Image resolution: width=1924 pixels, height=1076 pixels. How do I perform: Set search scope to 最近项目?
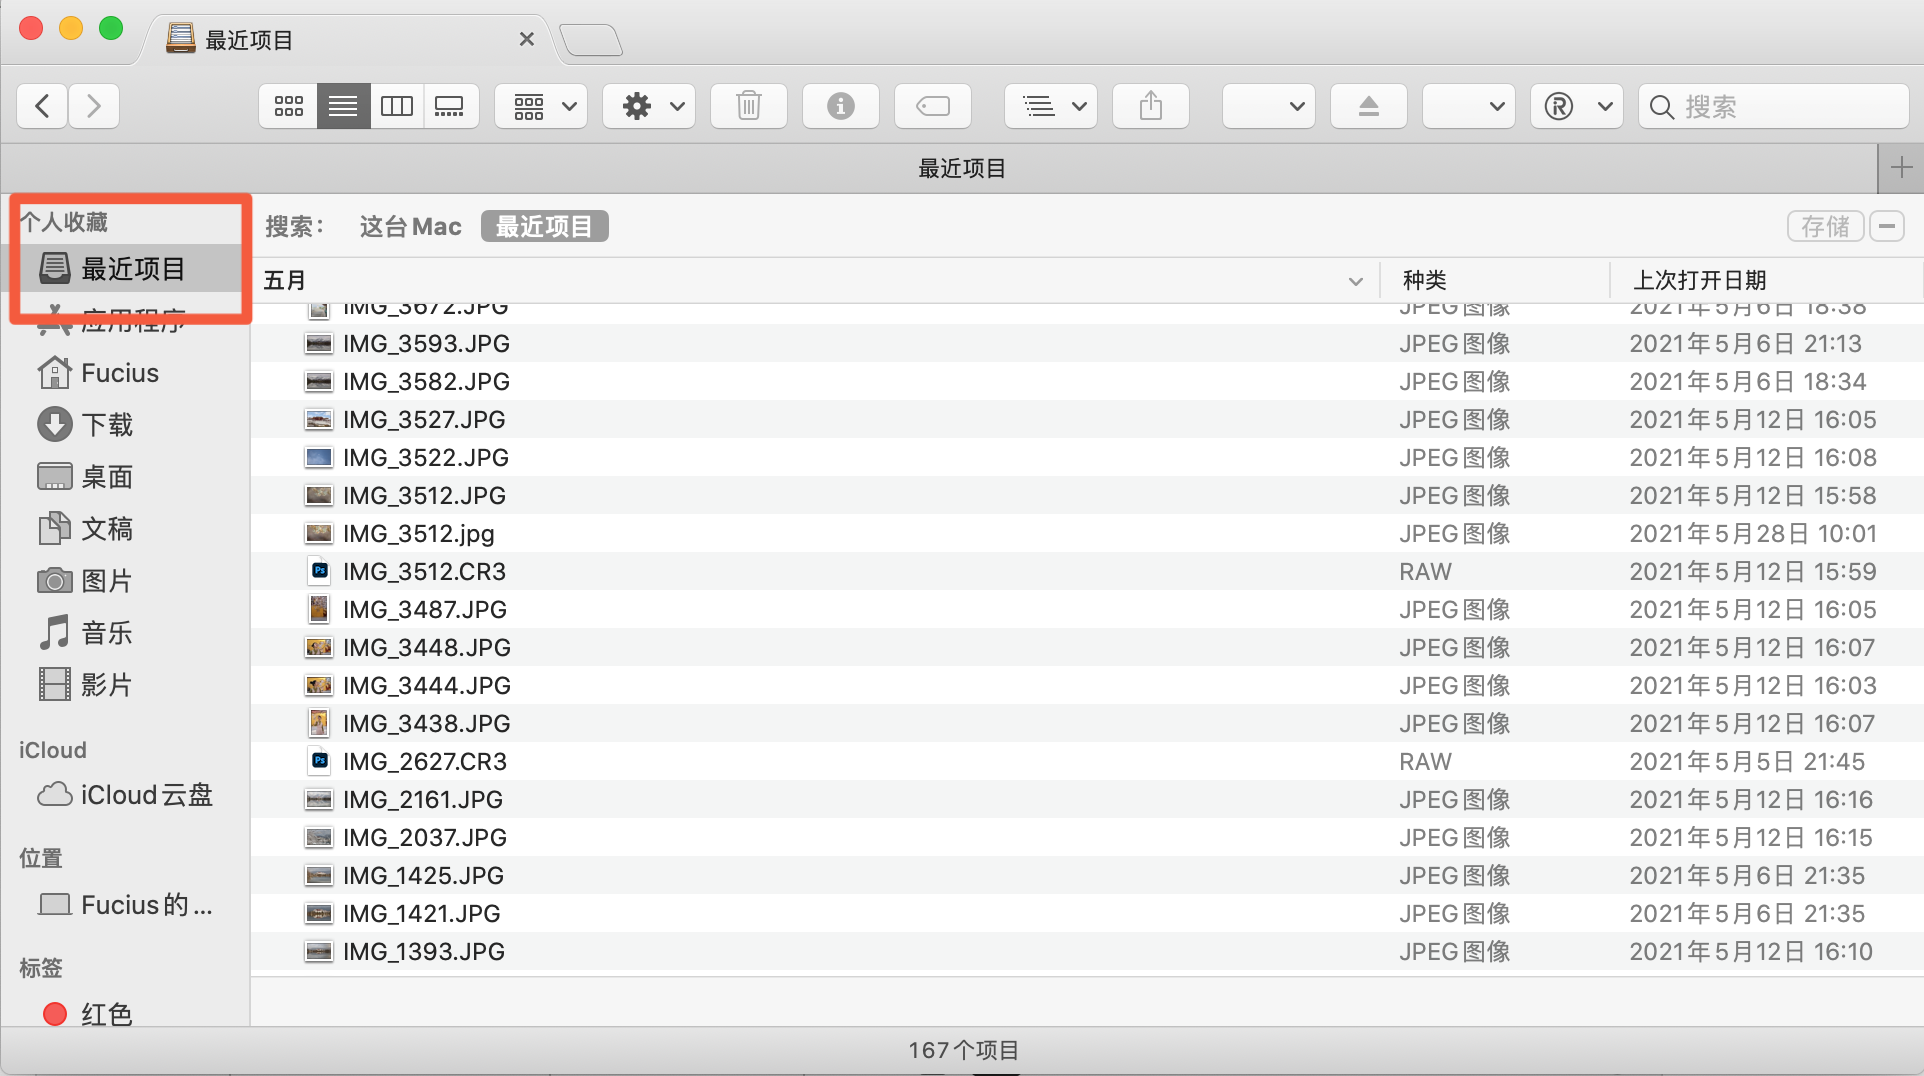[x=545, y=227]
